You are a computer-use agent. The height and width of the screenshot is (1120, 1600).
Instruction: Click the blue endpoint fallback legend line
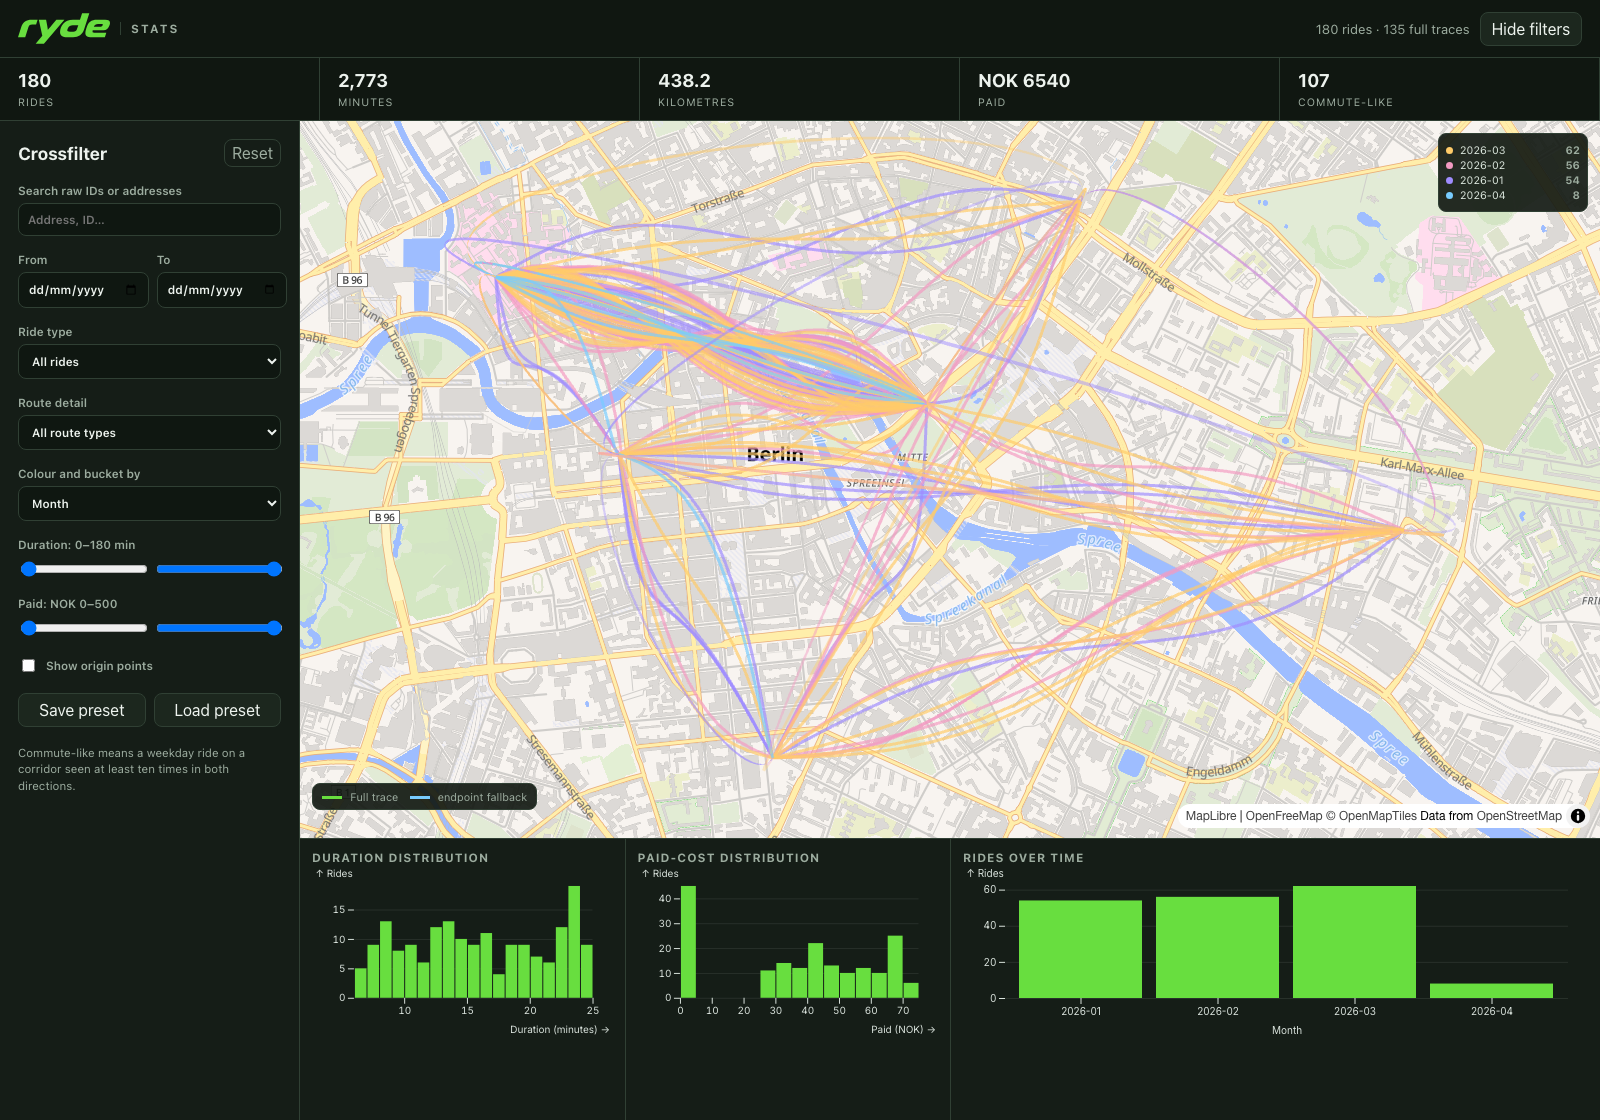(420, 797)
